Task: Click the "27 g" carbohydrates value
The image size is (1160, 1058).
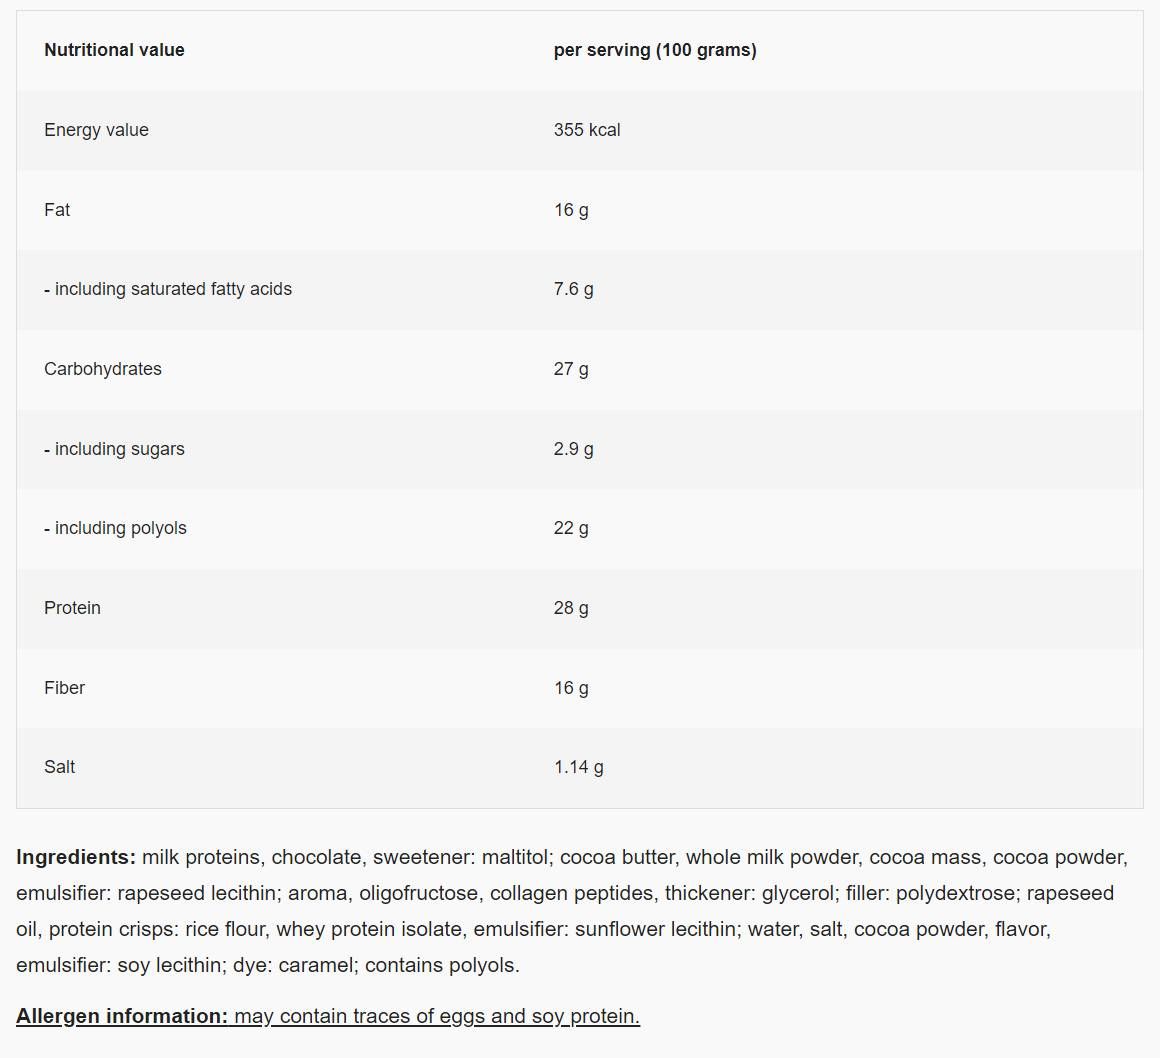Action: pyautogui.click(x=571, y=369)
